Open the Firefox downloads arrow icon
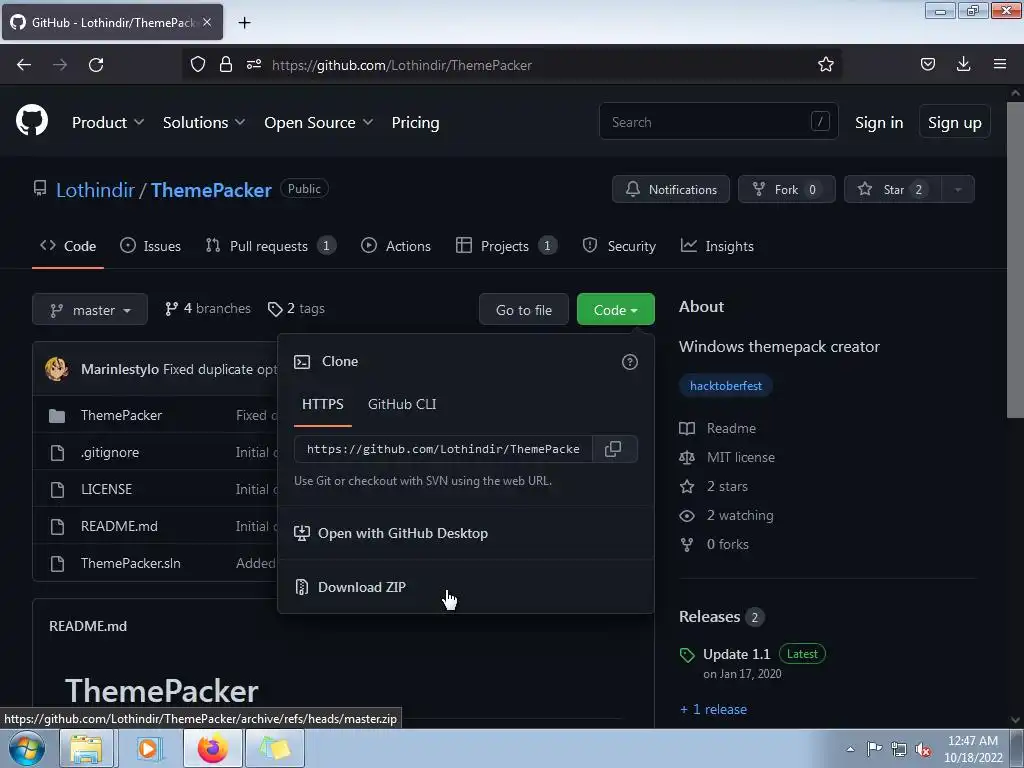 pyautogui.click(x=963, y=64)
